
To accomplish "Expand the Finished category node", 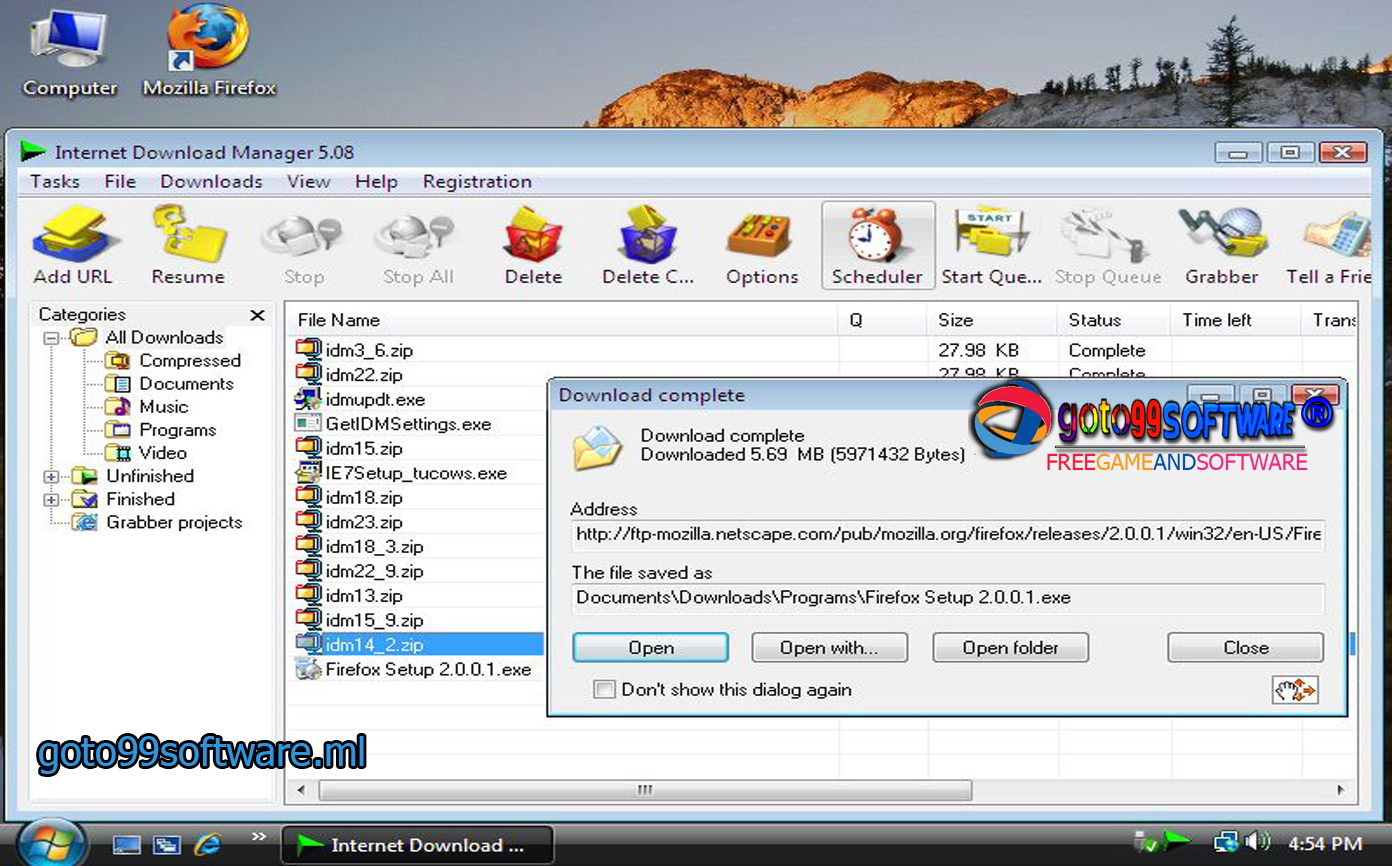I will click(x=51, y=499).
